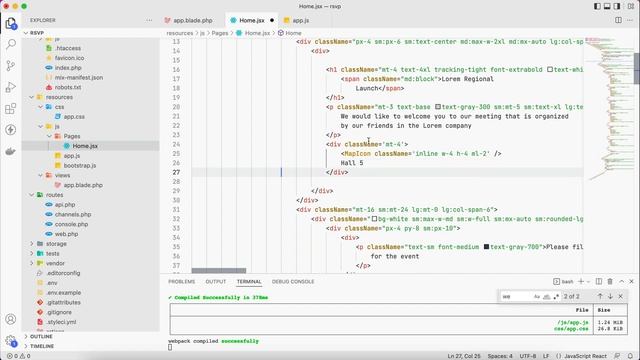The image size is (640, 360).
Task: Open the Explorer view in activity bar
Action: [x=11, y=23]
